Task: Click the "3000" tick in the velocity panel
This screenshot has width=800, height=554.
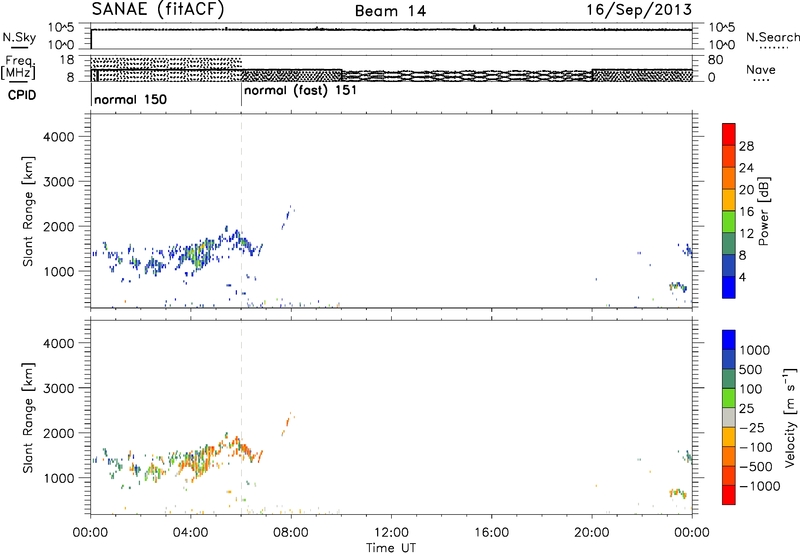Action: (x=59, y=388)
